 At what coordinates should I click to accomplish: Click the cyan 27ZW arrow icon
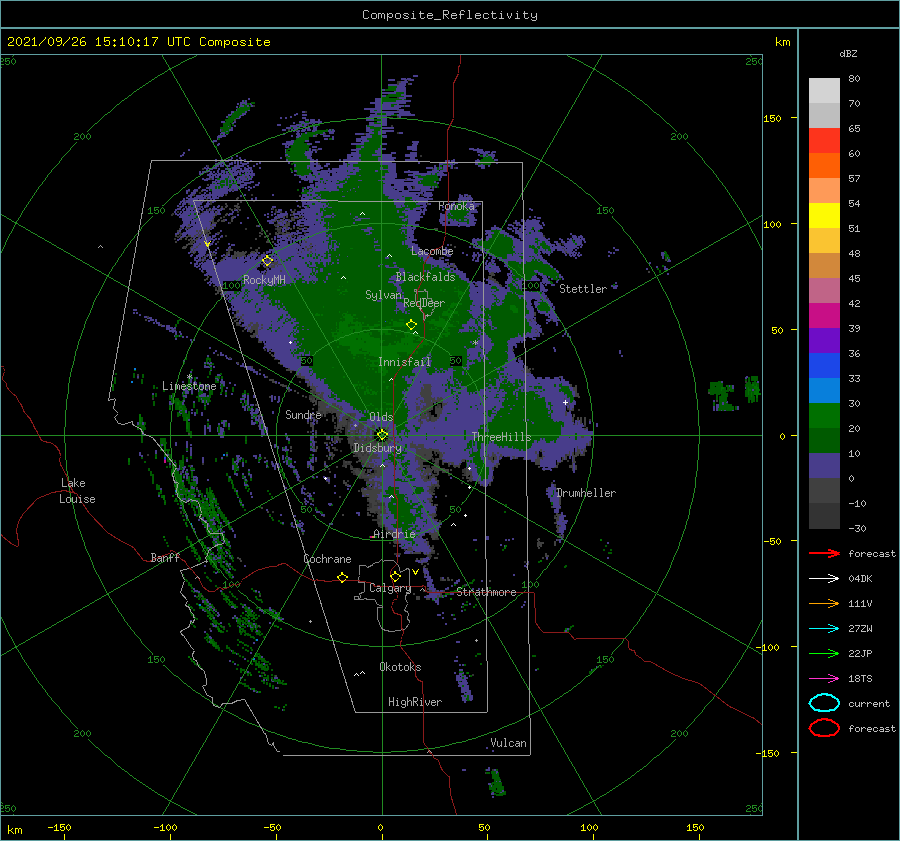(824, 629)
